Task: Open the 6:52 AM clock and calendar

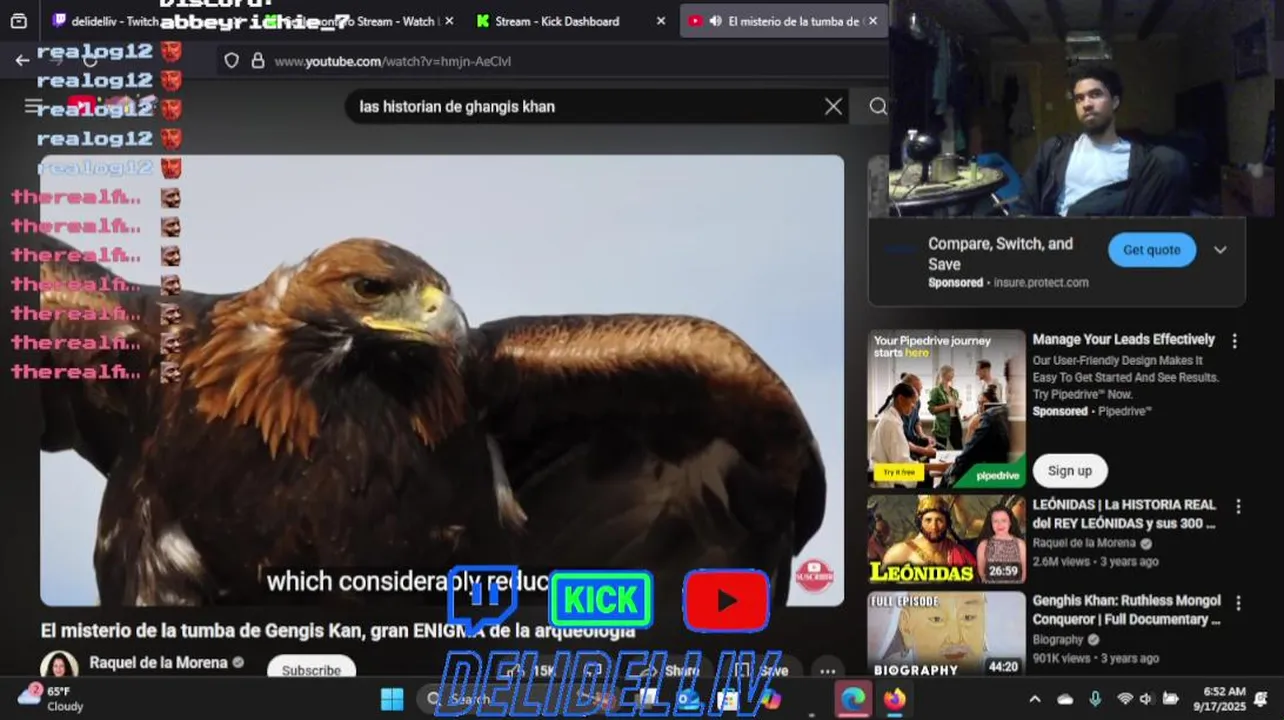Action: [1219, 699]
